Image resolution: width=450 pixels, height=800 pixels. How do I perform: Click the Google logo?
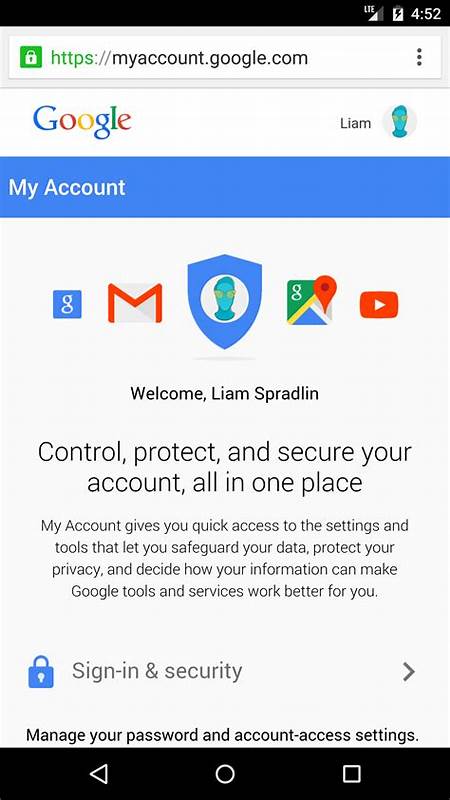[x=82, y=121]
